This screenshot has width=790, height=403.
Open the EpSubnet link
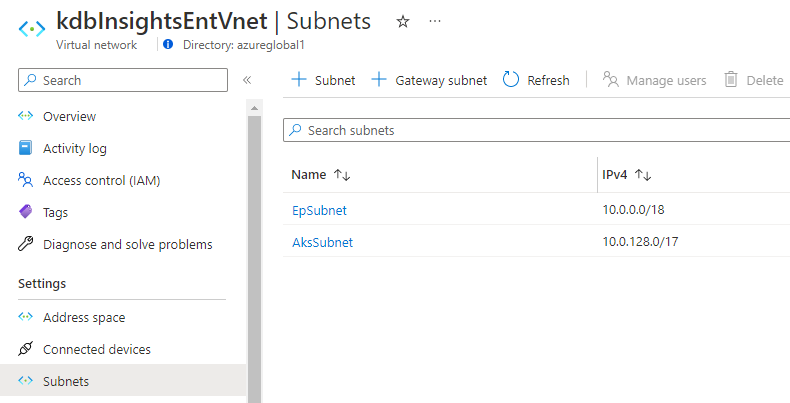click(x=319, y=210)
